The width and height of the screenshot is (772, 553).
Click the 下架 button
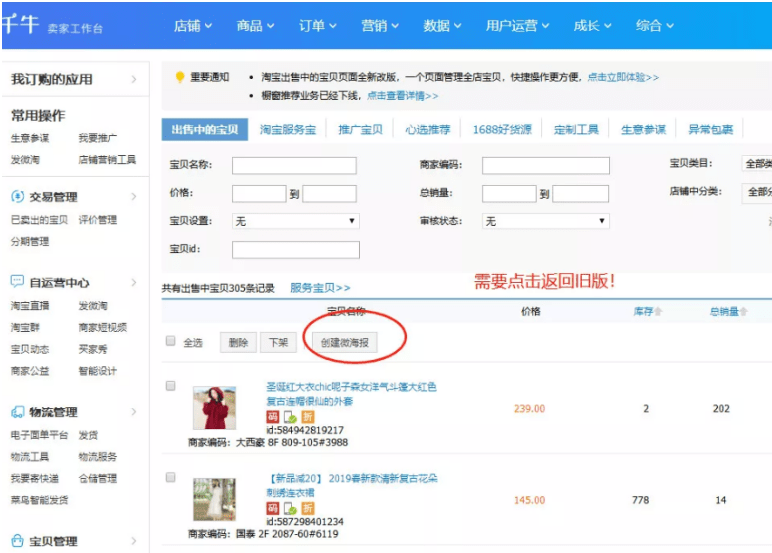(278, 342)
